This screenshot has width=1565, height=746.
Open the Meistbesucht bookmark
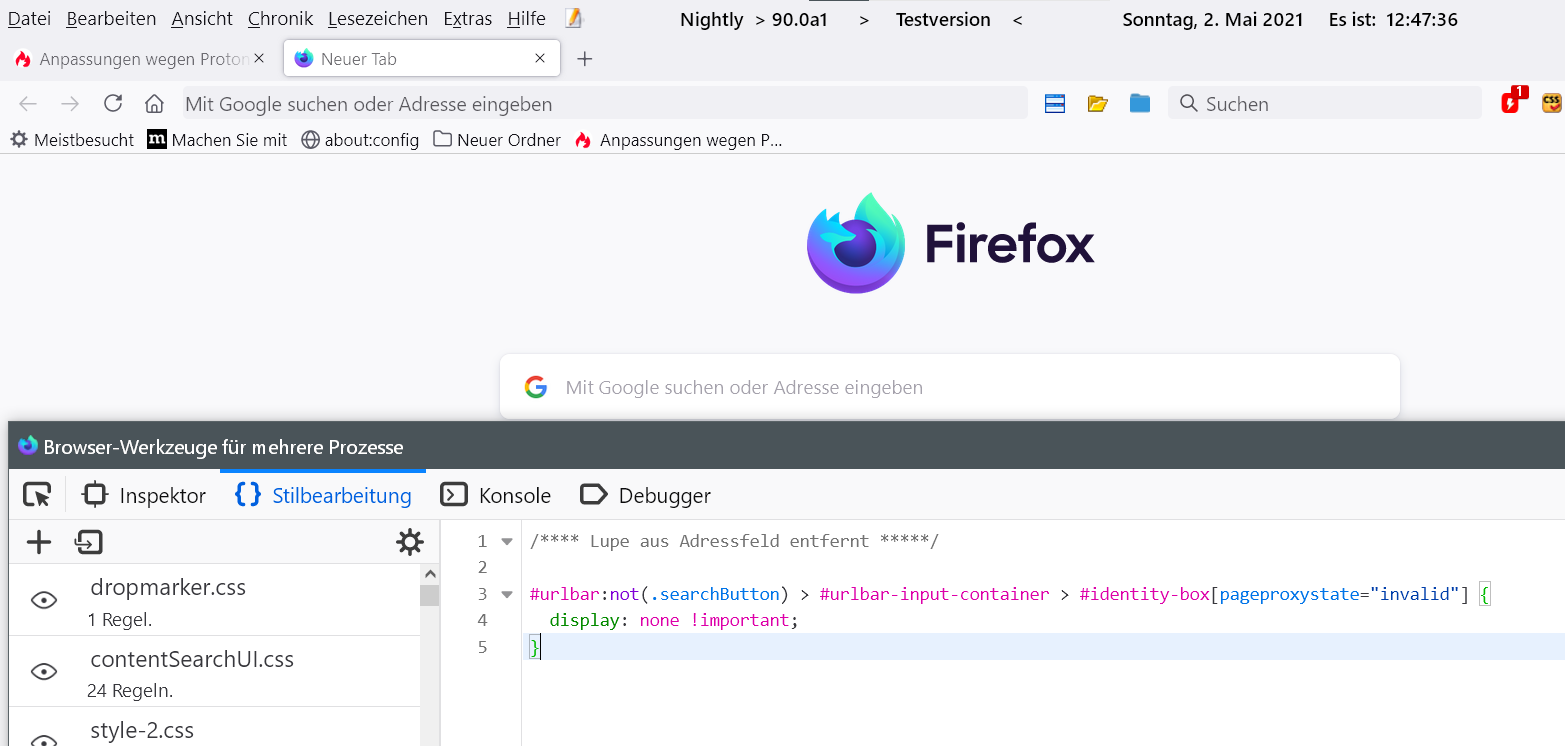(72, 140)
